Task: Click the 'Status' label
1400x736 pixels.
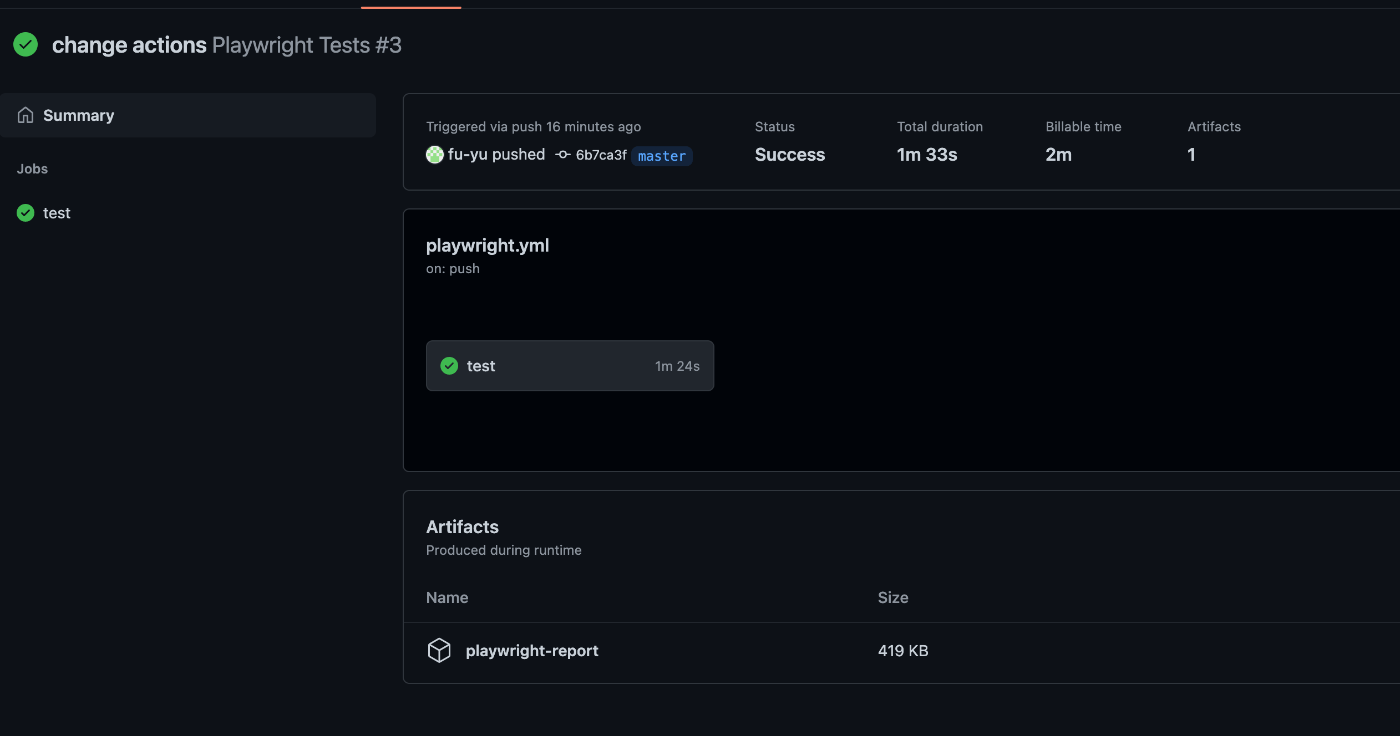Action: [775, 127]
